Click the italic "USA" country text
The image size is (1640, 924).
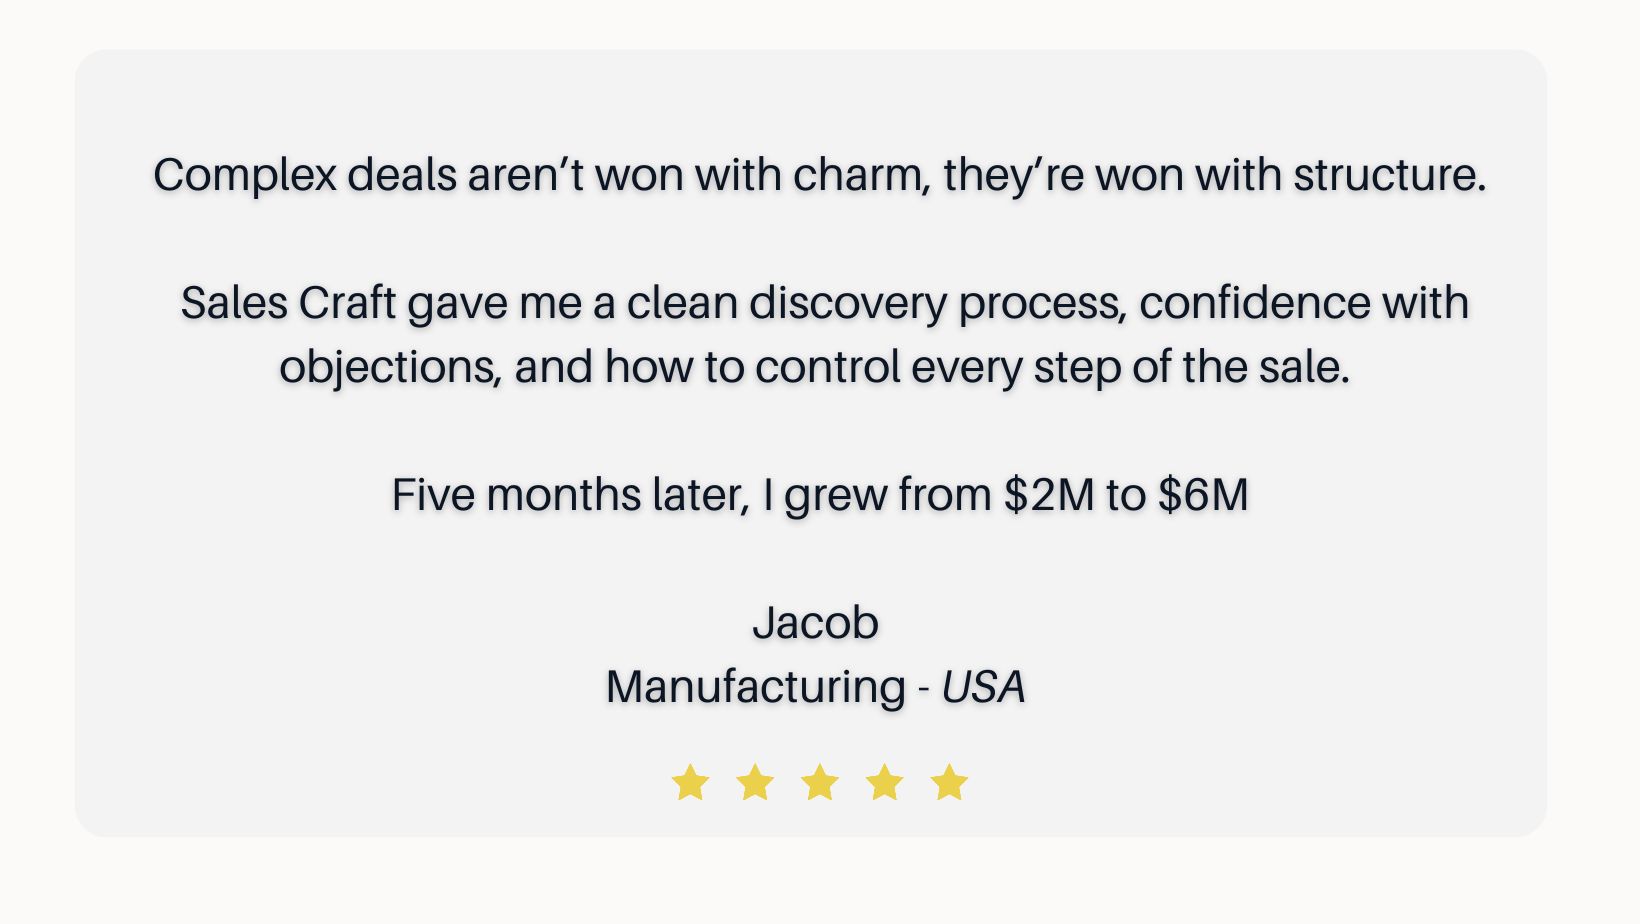tap(983, 688)
